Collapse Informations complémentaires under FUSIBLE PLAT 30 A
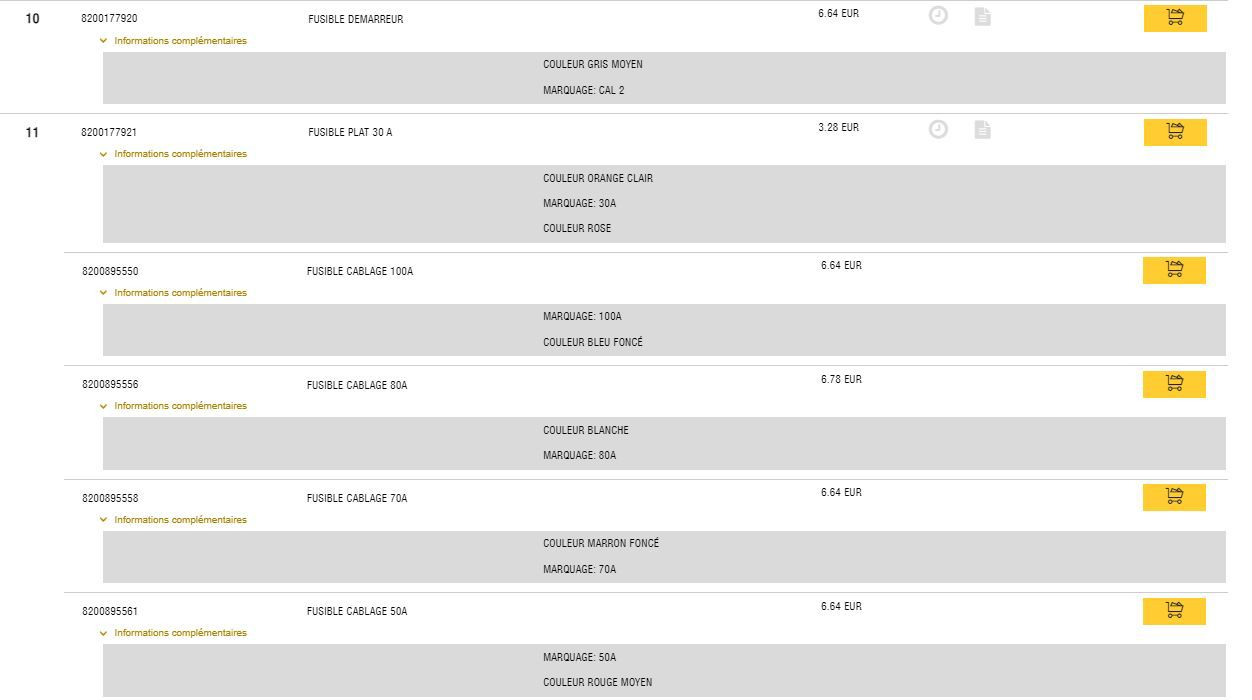 (173, 154)
